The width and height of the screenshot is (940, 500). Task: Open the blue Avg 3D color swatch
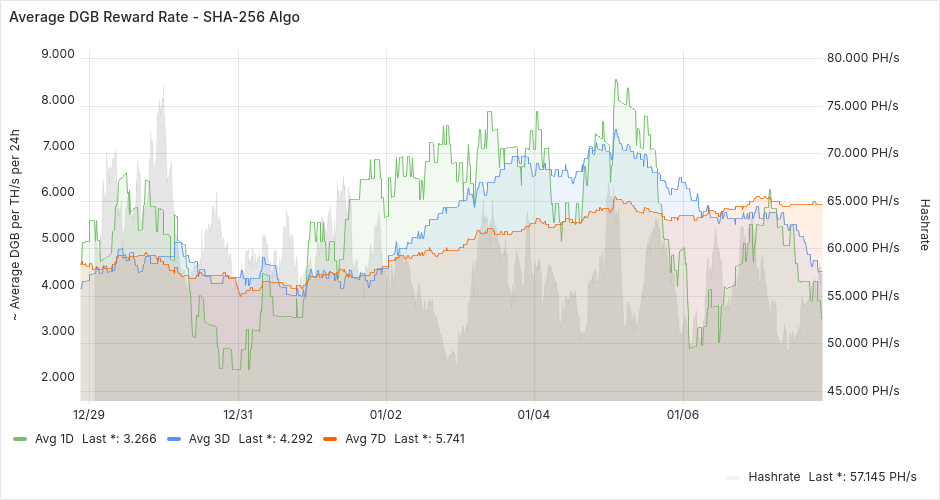coord(174,439)
